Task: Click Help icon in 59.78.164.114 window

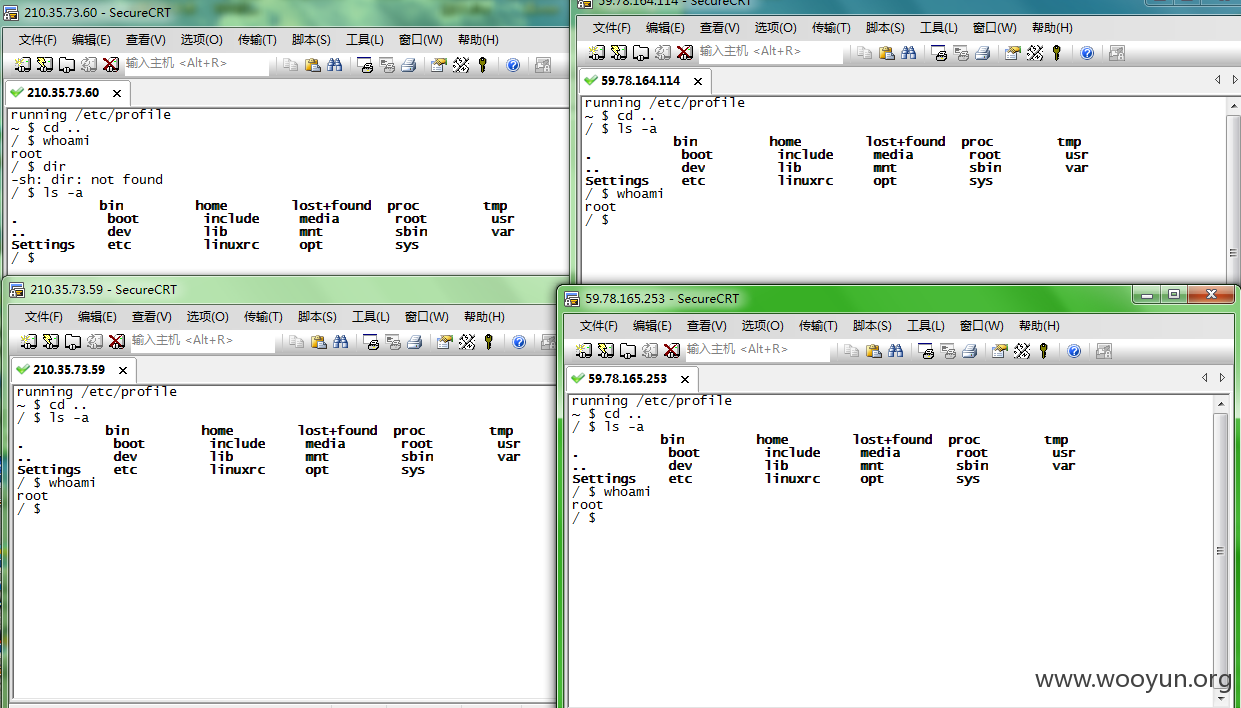Action: pyautogui.click(x=1087, y=52)
